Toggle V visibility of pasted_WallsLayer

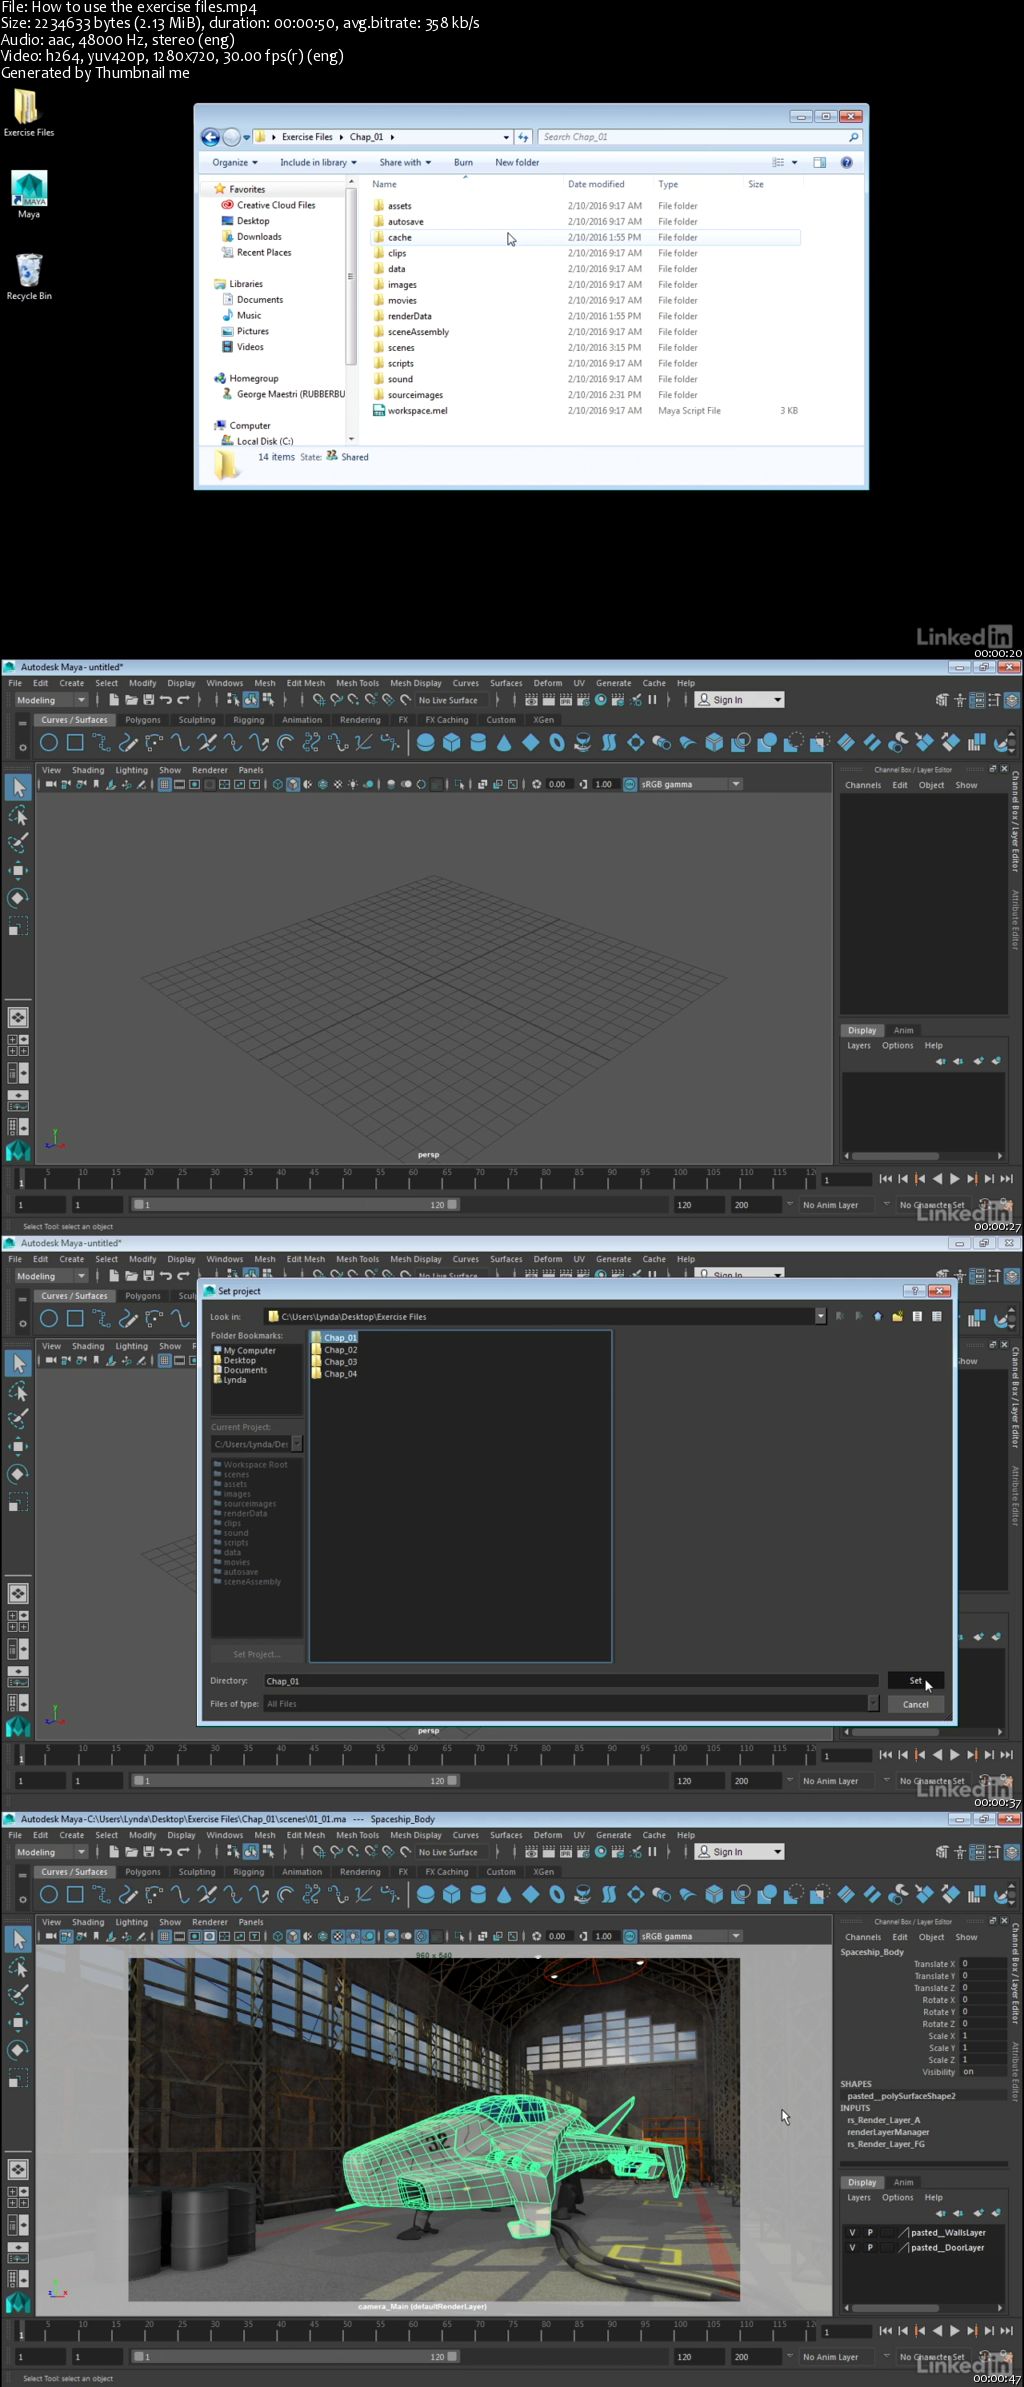[x=852, y=2232]
